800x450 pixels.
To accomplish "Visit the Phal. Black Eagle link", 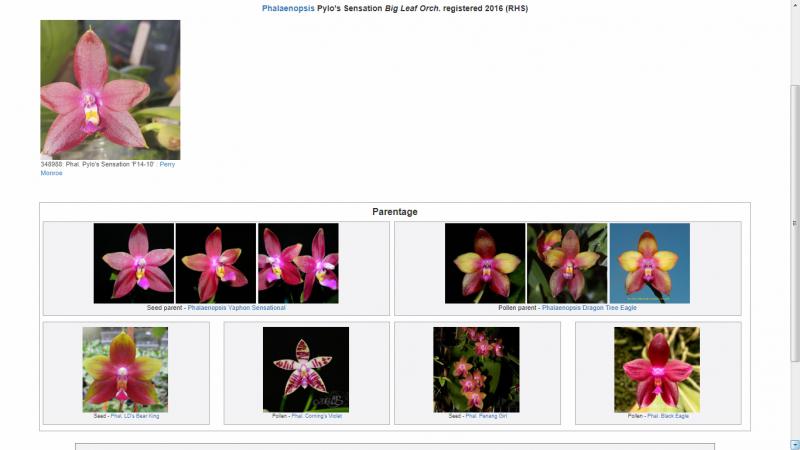I will (667, 416).
